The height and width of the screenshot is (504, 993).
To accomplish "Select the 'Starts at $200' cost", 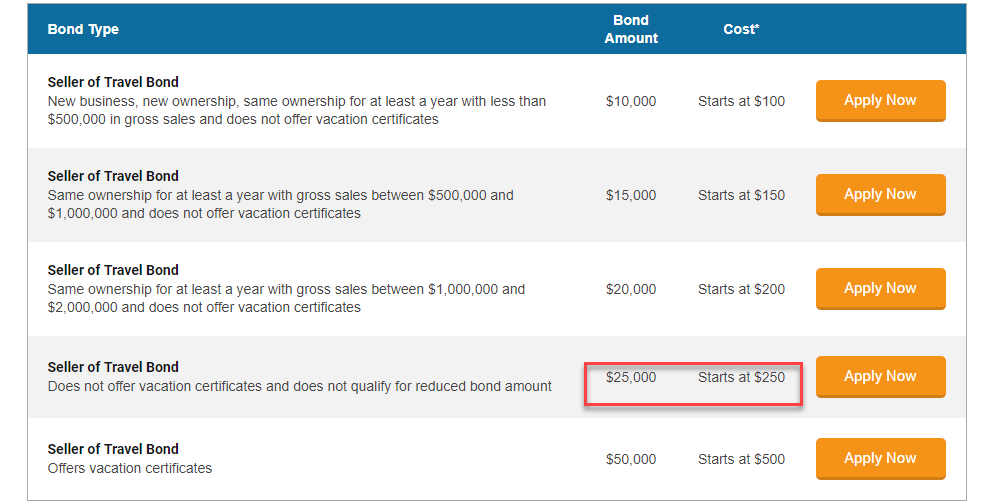I will coord(741,289).
